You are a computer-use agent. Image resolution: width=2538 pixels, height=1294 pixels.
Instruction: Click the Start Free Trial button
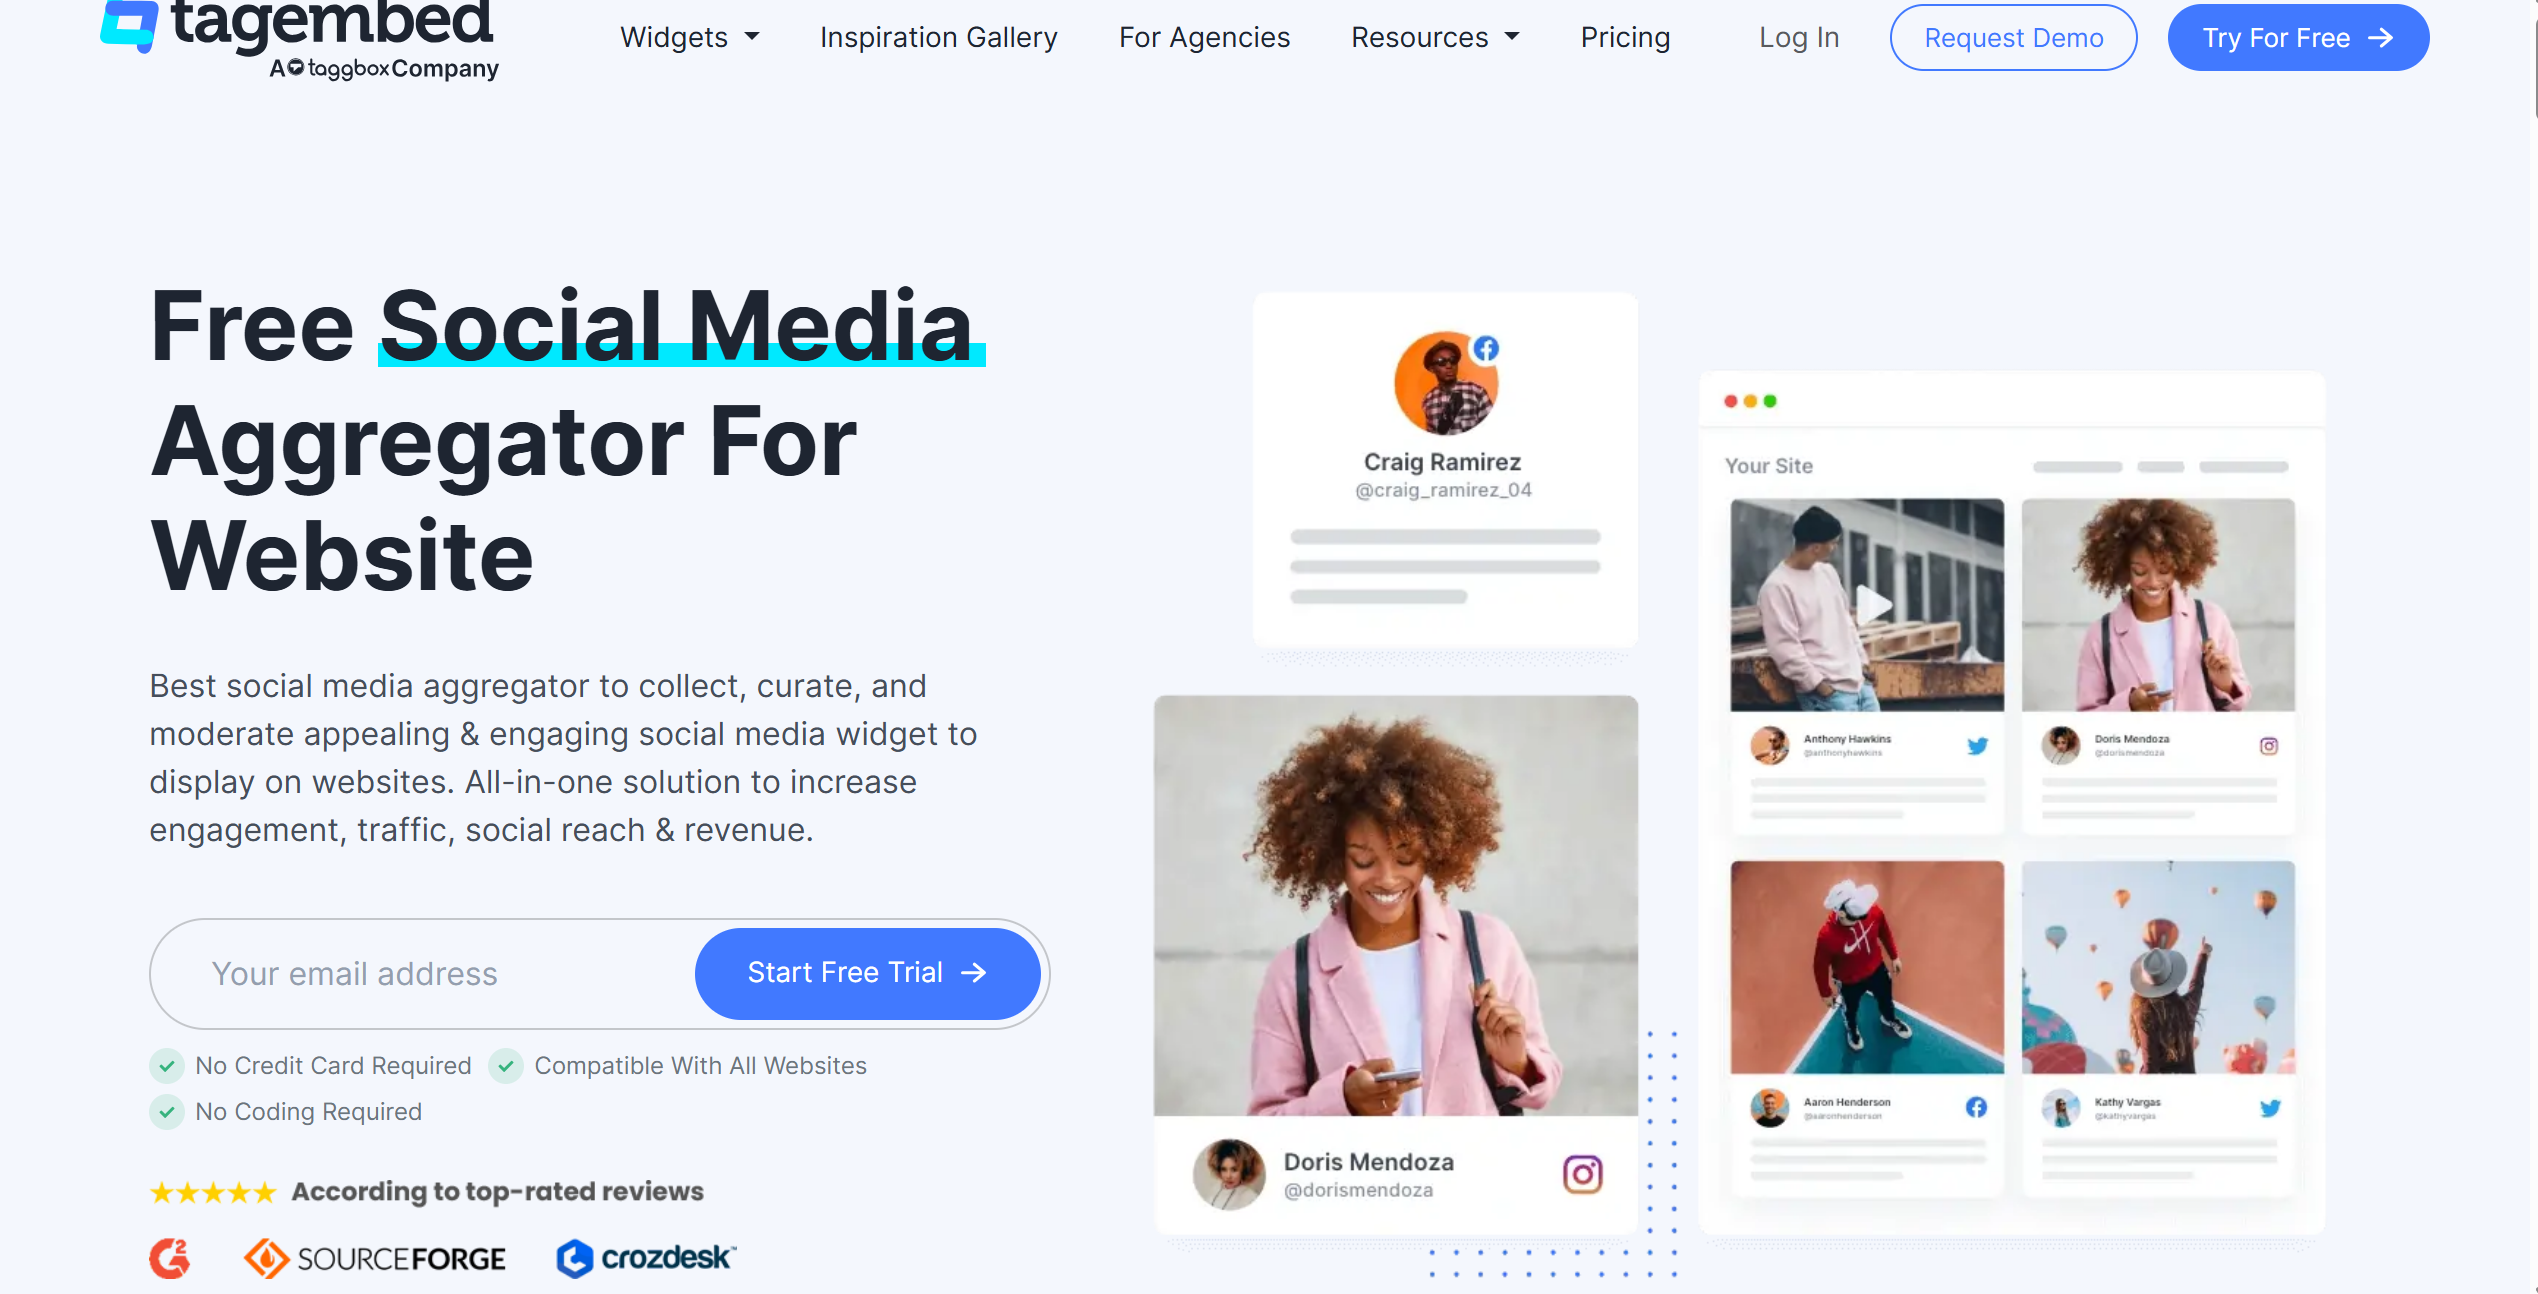pyautogui.click(x=867, y=973)
